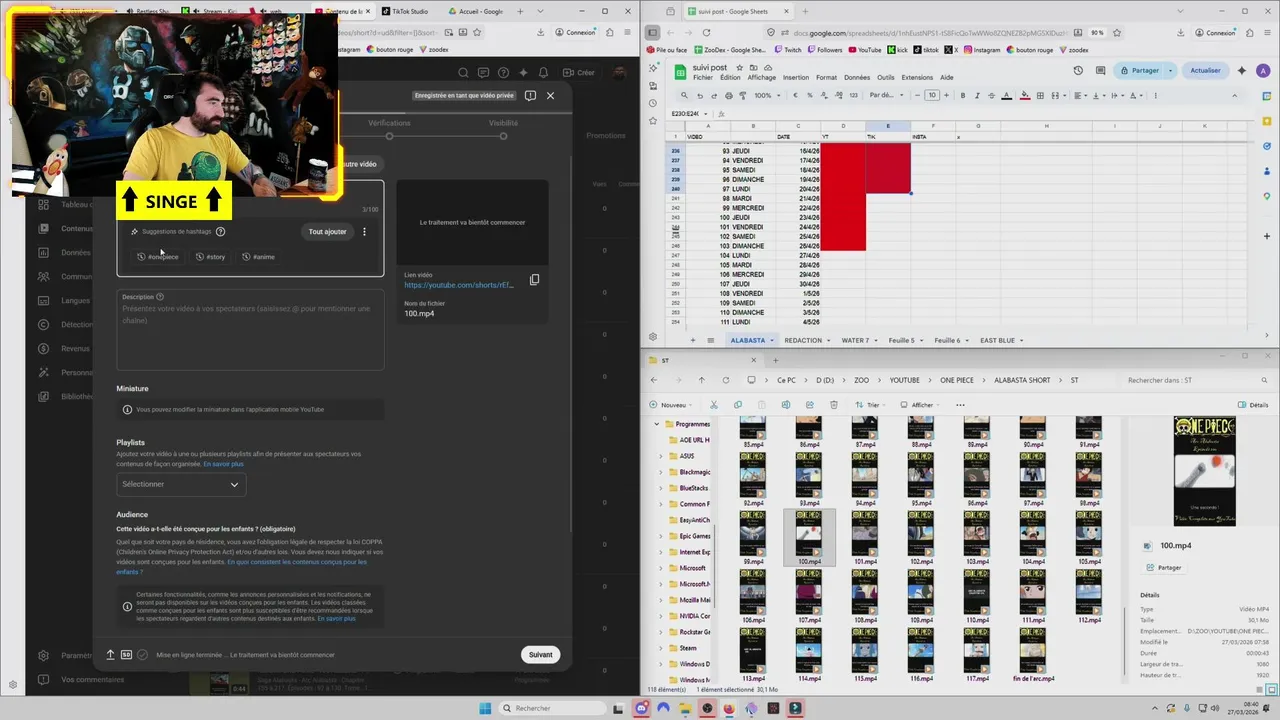Open the Windows Start button

click(x=485, y=708)
